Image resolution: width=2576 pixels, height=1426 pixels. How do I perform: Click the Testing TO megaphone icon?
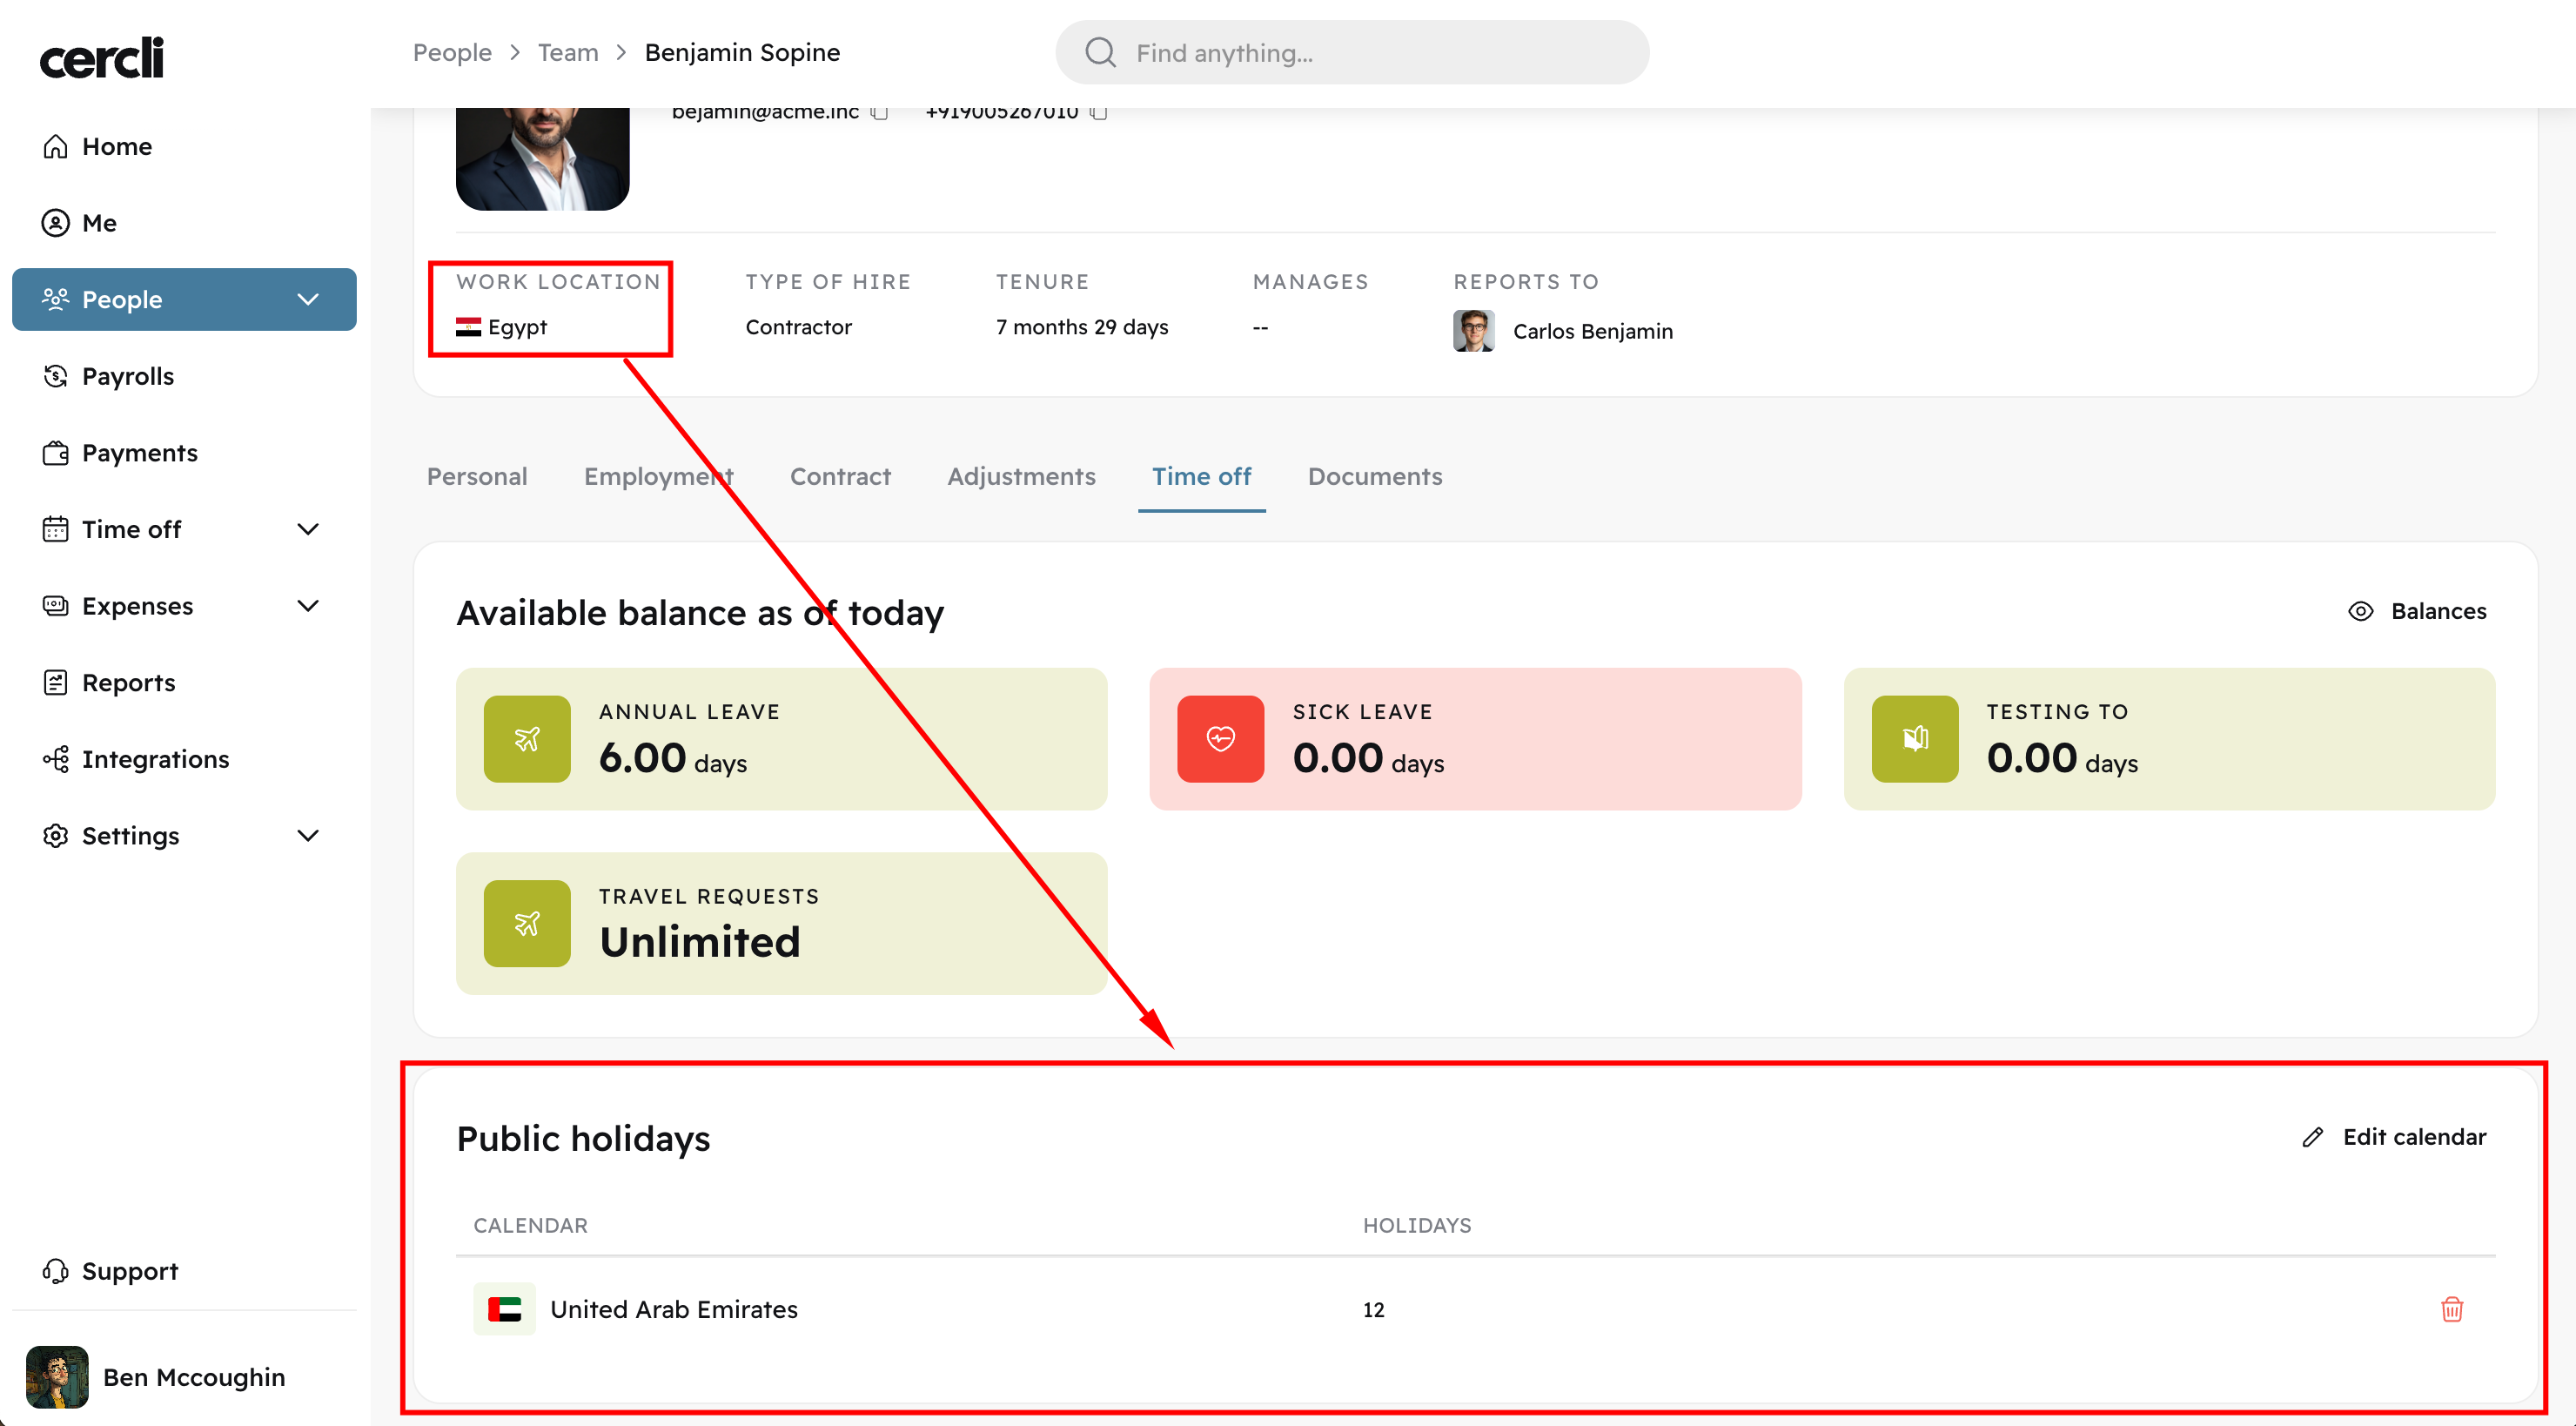click(1915, 739)
